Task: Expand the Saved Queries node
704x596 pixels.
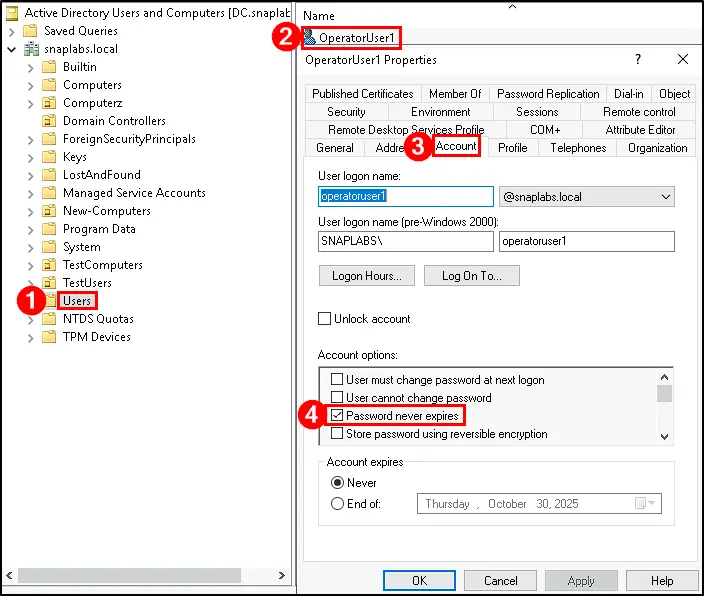Action: pyautogui.click(x=12, y=32)
